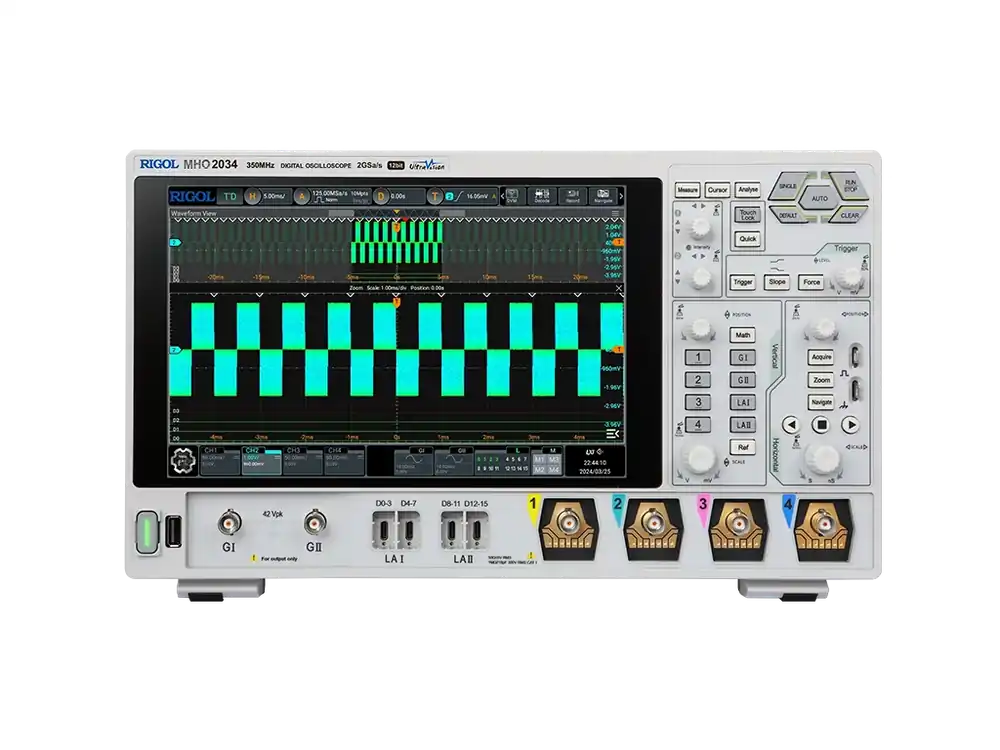Image resolution: width=1000 pixels, height=750 pixels.
Task: Tap the logic analyzer L digital channel panel
Action: point(503,460)
